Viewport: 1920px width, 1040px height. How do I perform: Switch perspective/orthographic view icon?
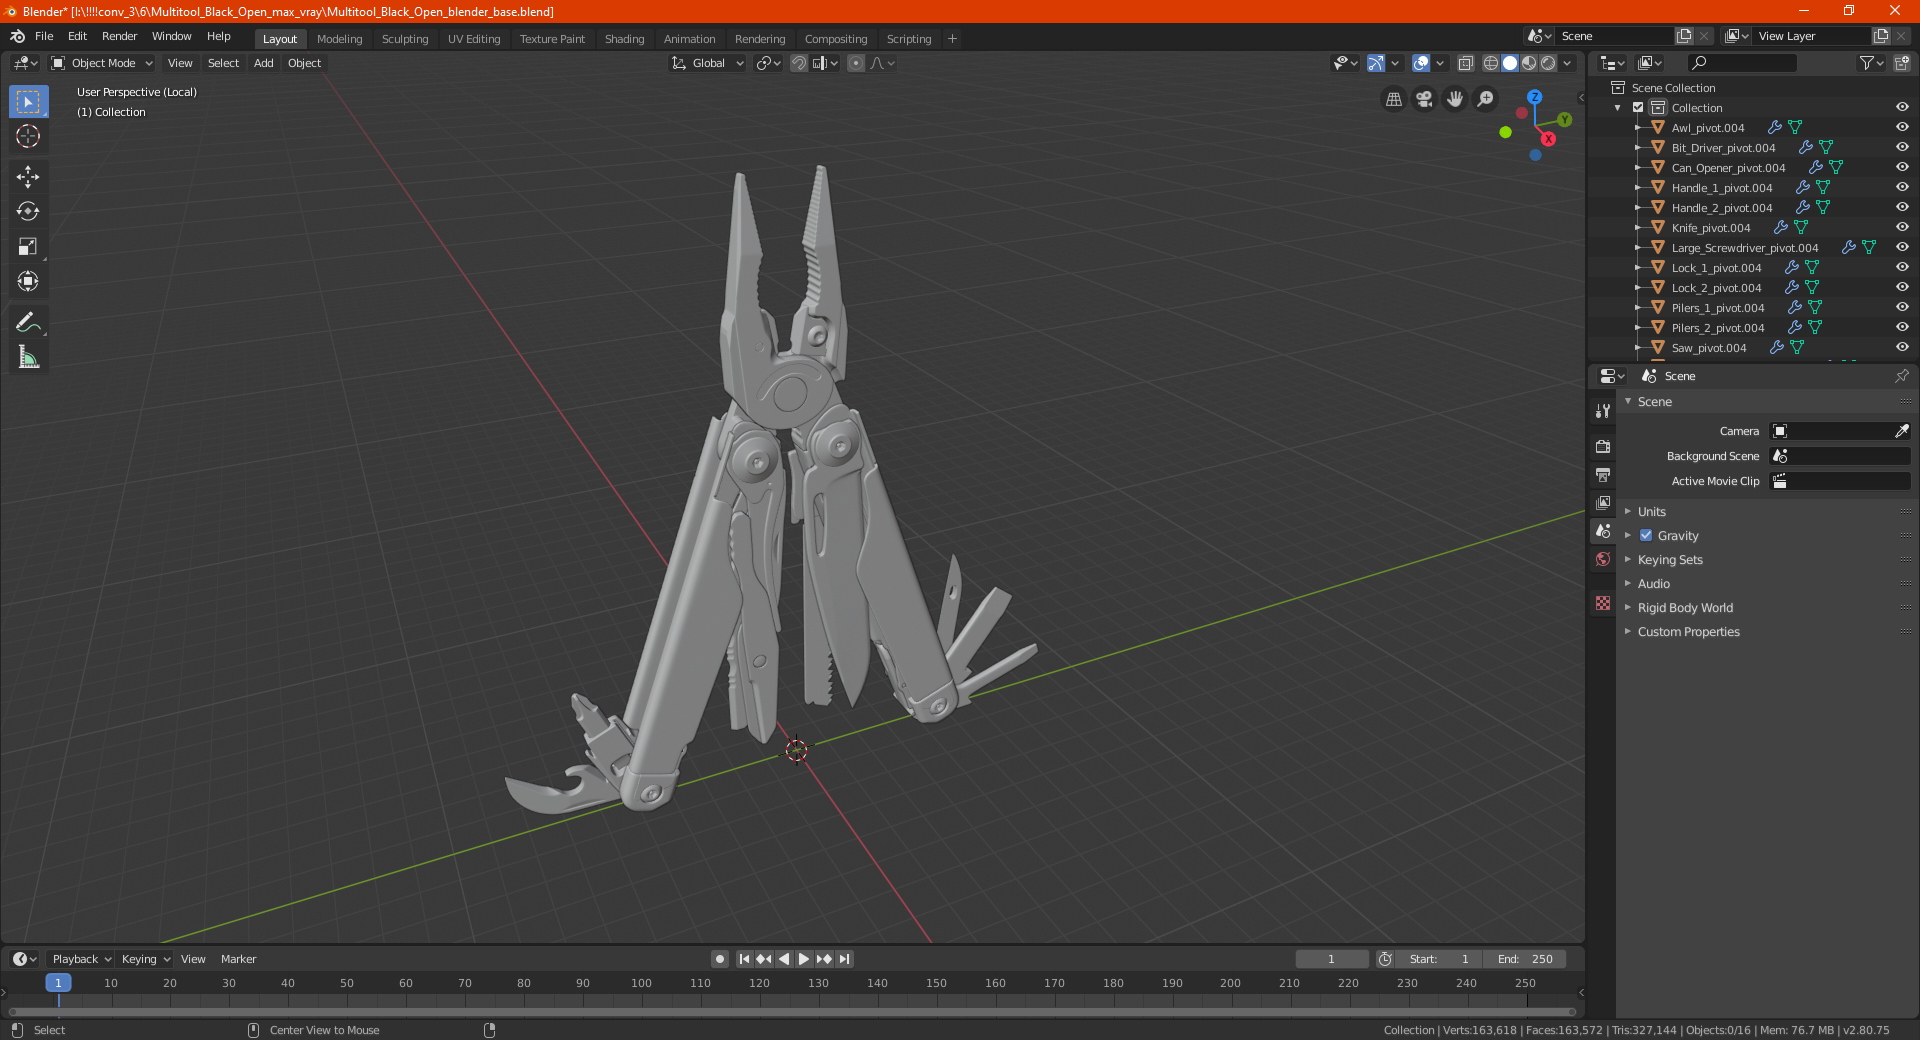pos(1393,99)
